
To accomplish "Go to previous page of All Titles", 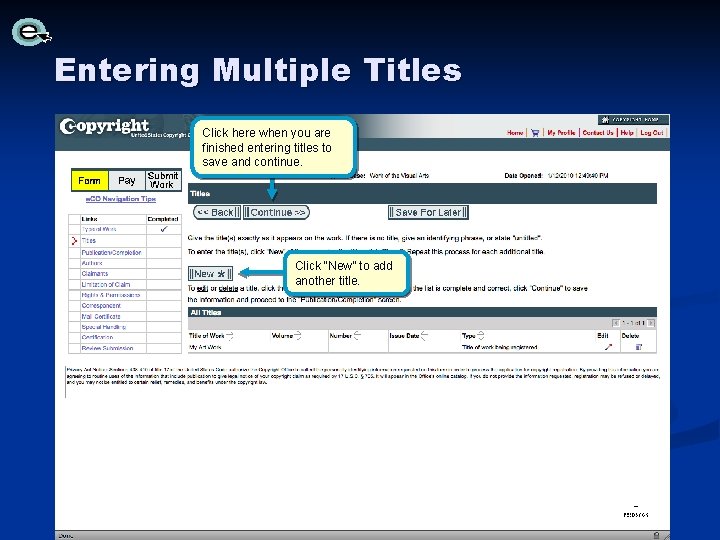I will pos(616,323).
